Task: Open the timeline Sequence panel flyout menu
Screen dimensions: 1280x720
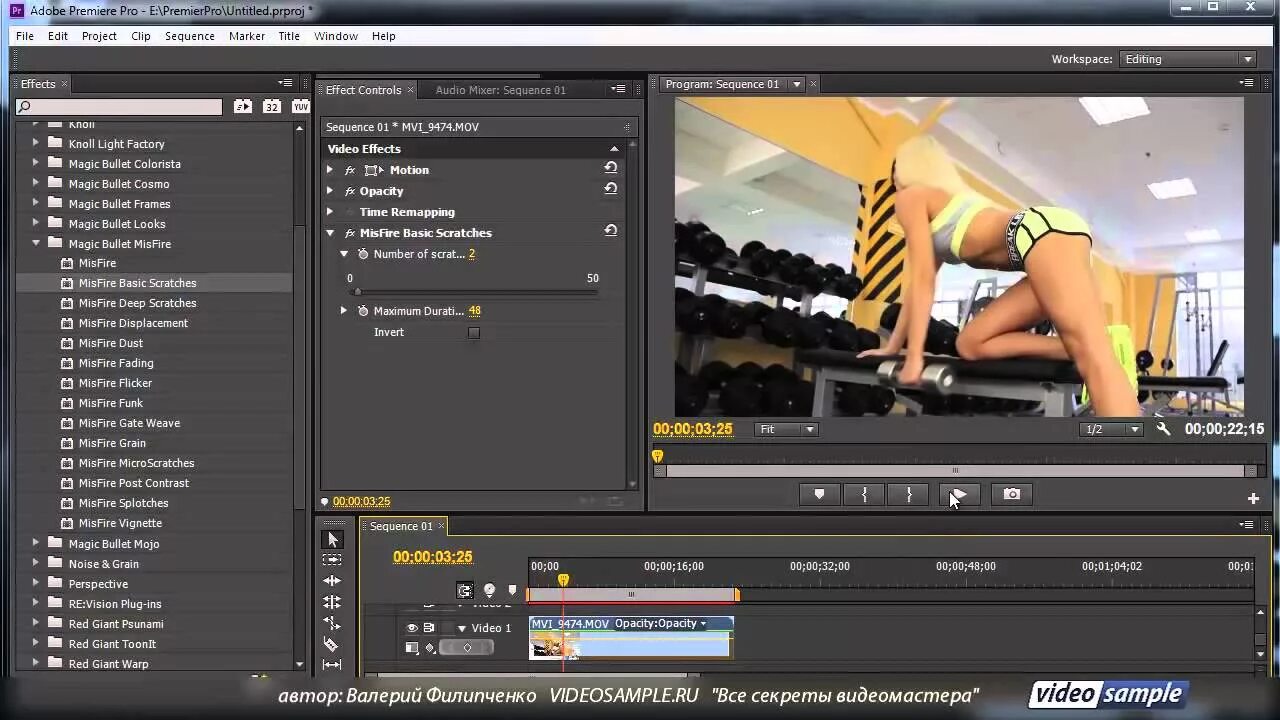Action: click(x=1247, y=525)
